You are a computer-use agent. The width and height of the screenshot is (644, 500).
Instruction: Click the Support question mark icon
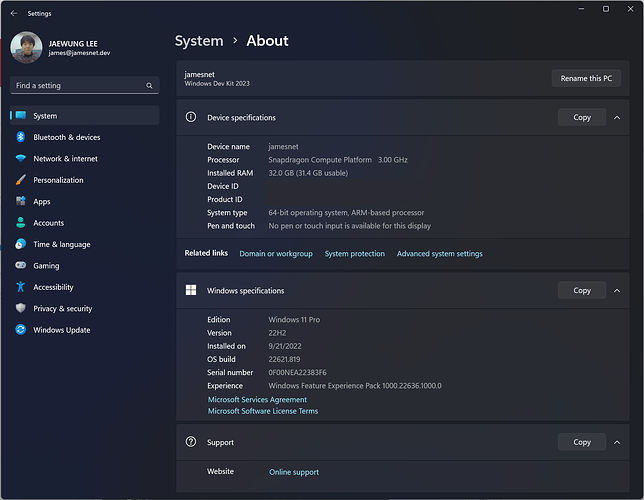point(191,442)
